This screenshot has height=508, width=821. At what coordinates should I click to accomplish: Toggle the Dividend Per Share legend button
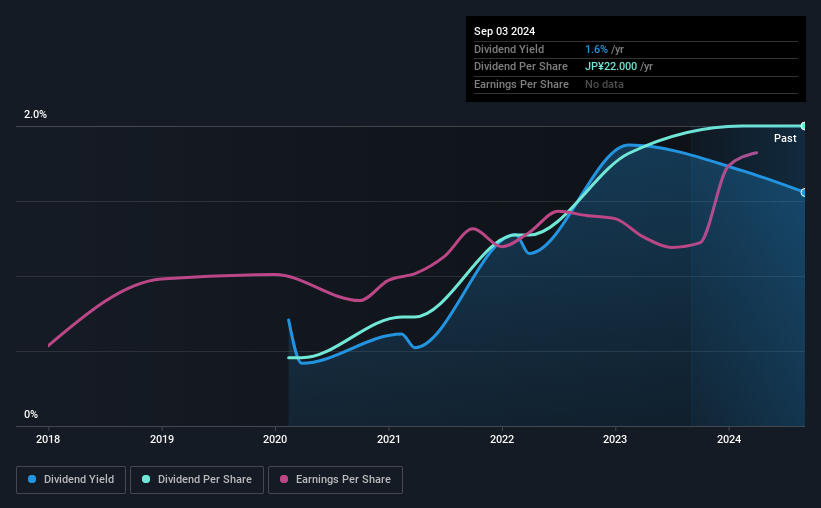tap(197, 480)
